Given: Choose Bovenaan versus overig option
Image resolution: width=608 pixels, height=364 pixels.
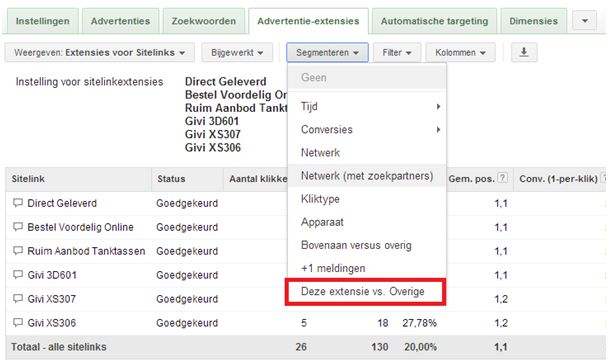Looking at the screenshot, I should [x=367, y=245].
